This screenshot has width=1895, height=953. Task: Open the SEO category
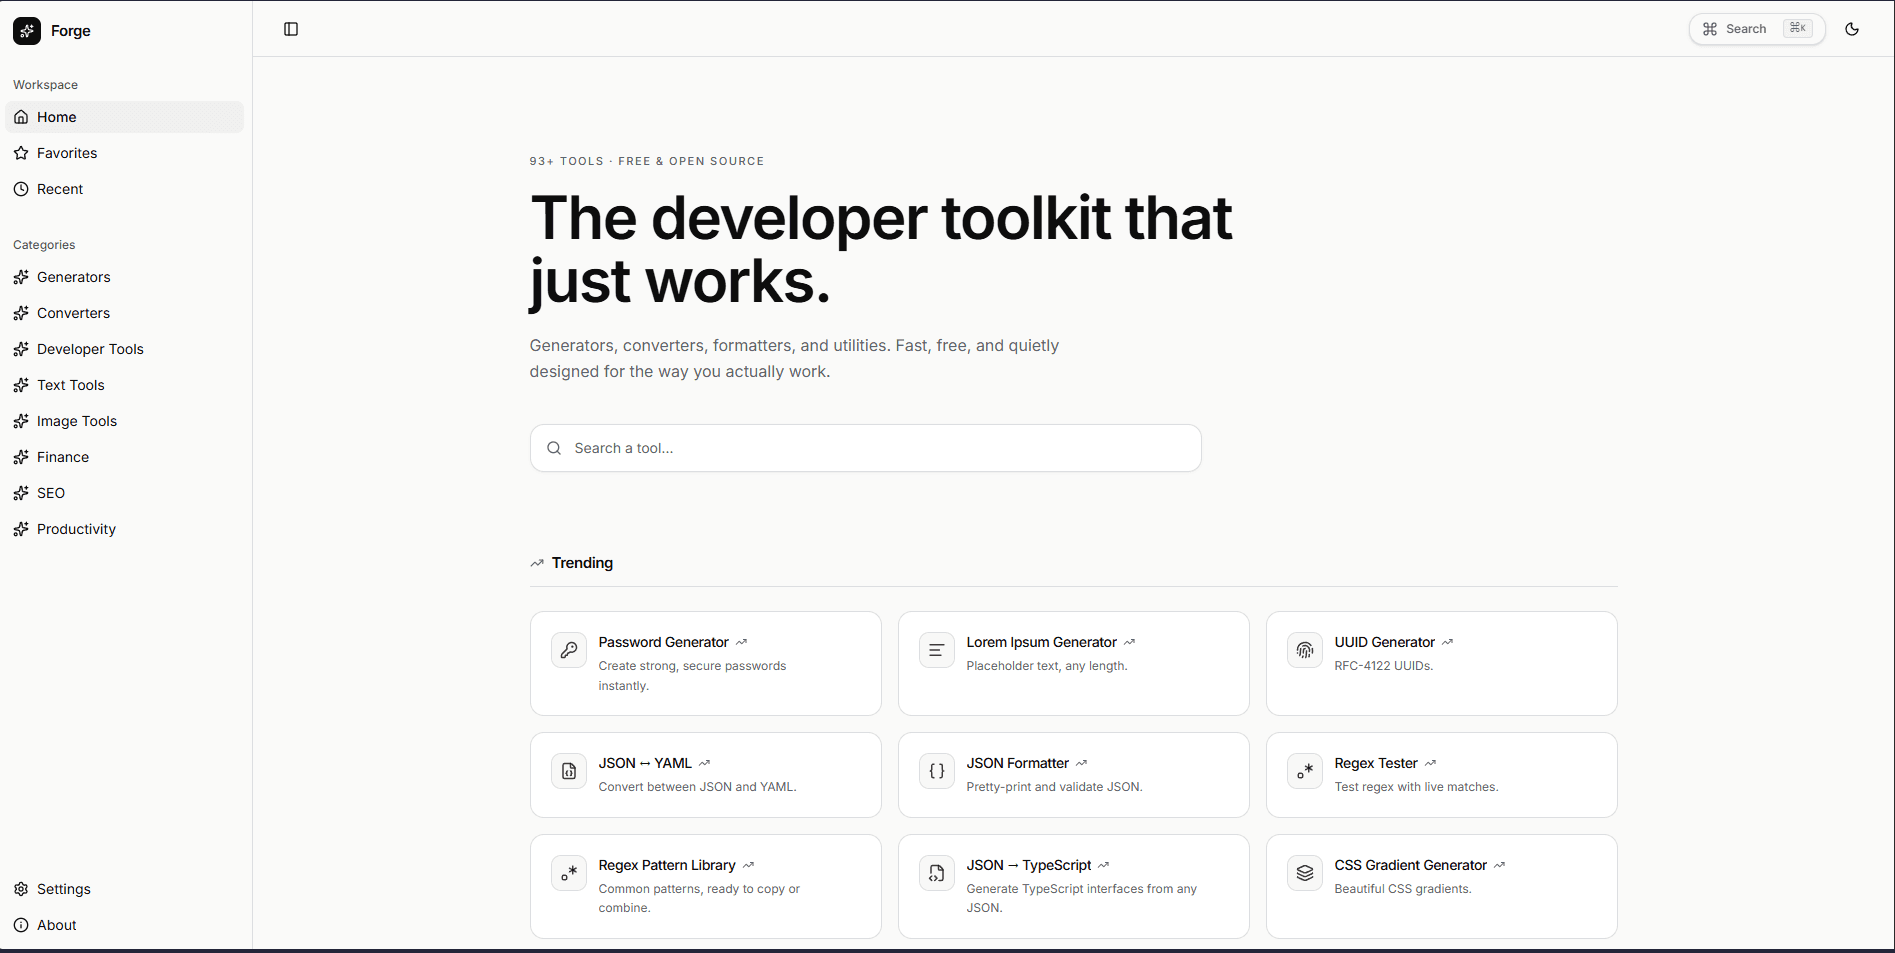tap(125, 493)
